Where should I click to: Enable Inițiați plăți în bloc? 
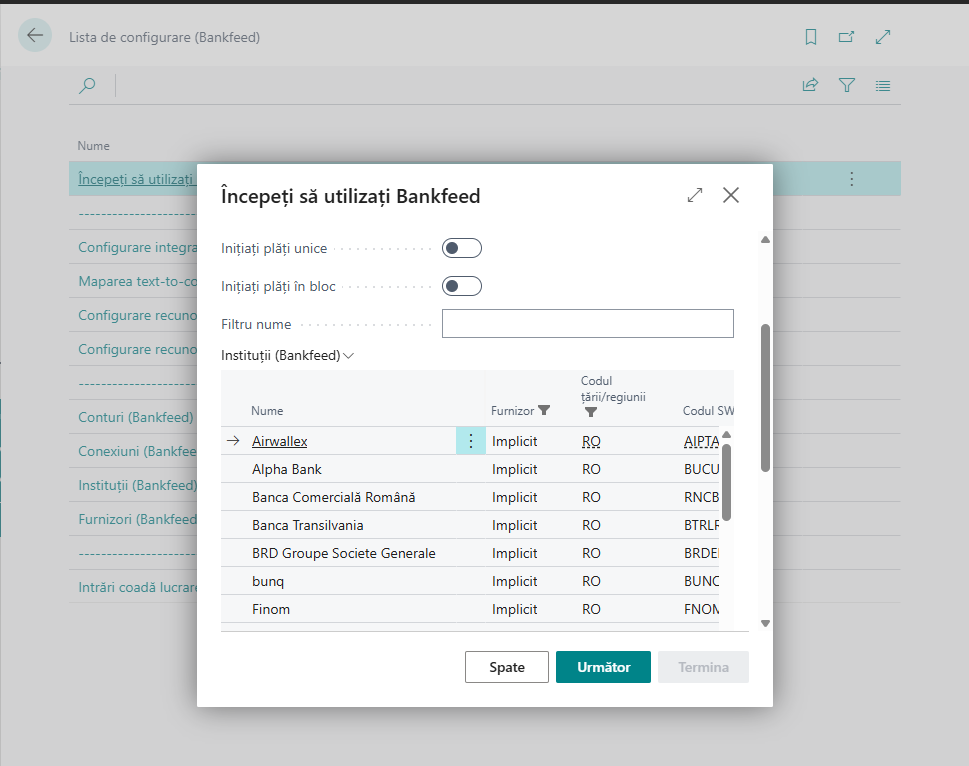click(462, 286)
